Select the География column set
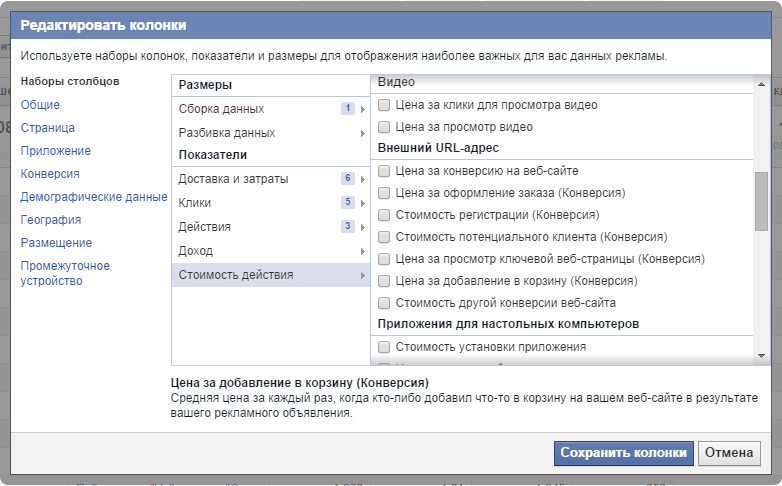 coord(50,220)
